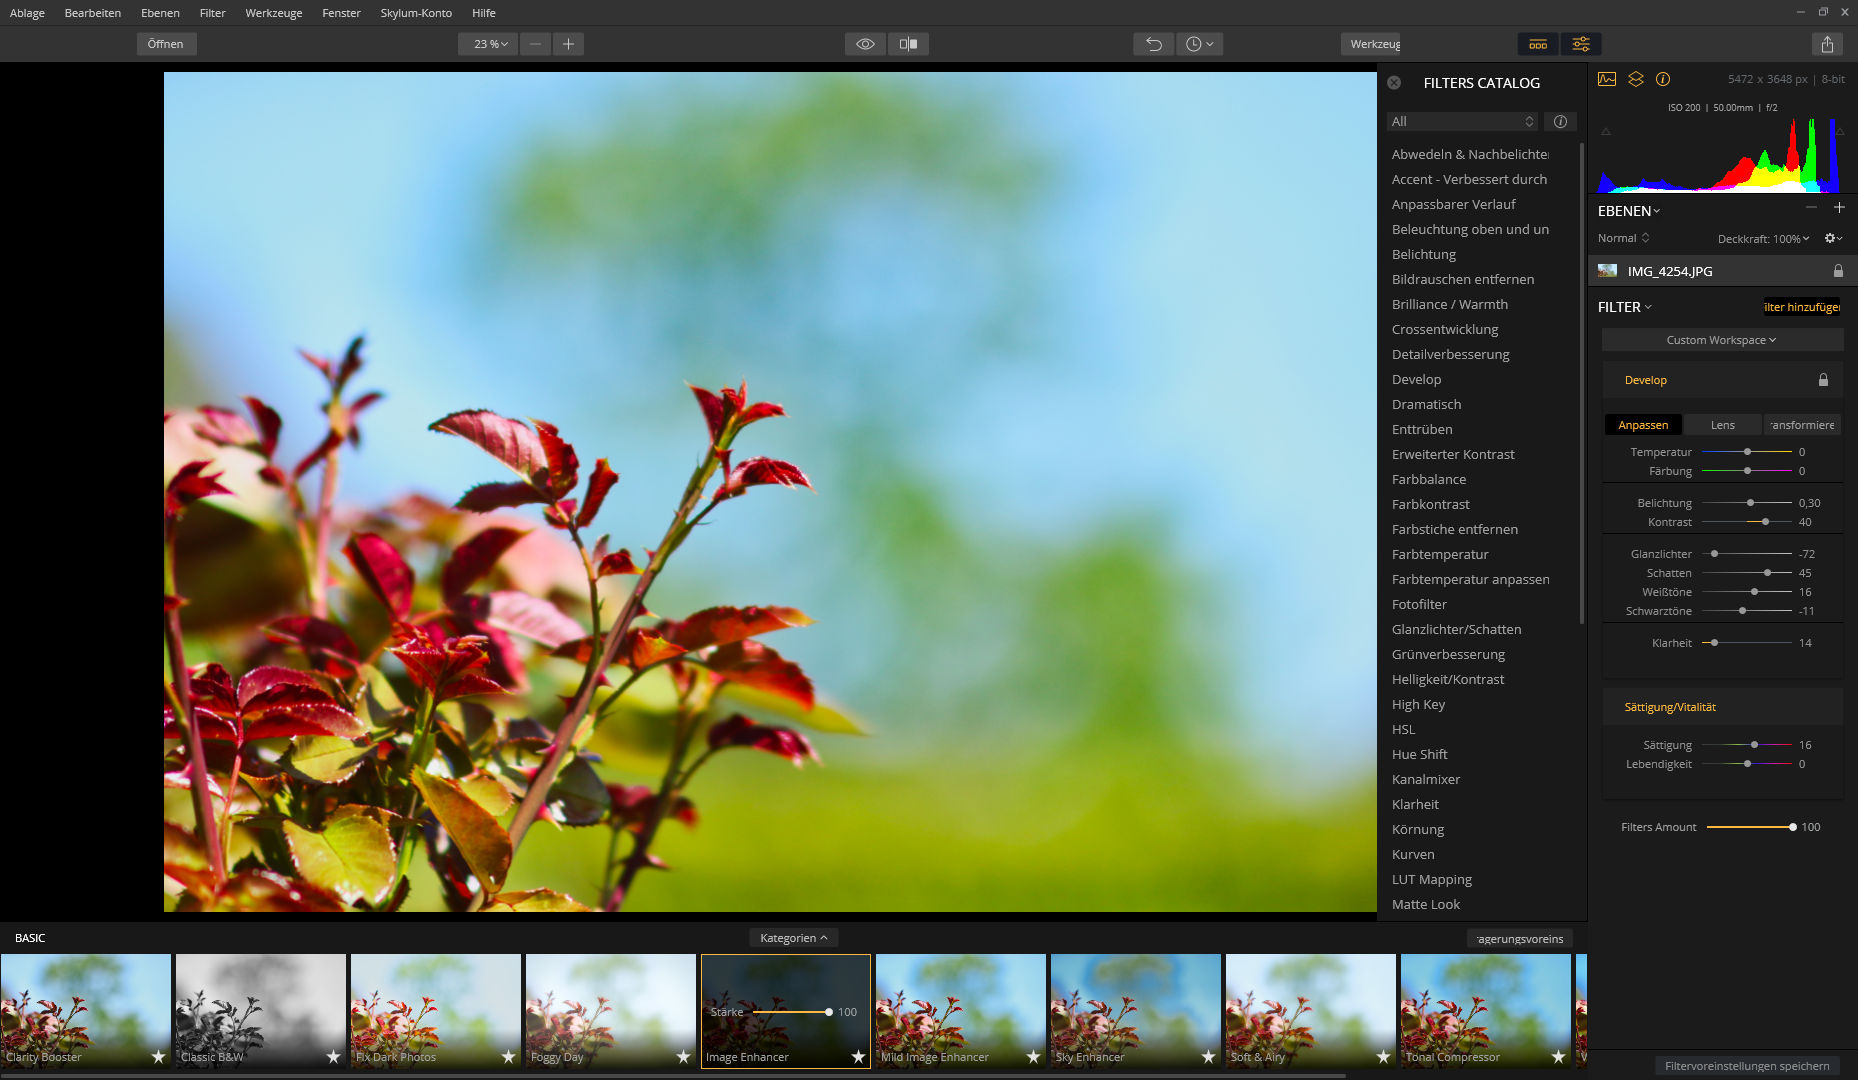Toggle favorite star on Tonal Compressor preset
This screenshot has height=1080, width=1858.
[1558, 1056]
